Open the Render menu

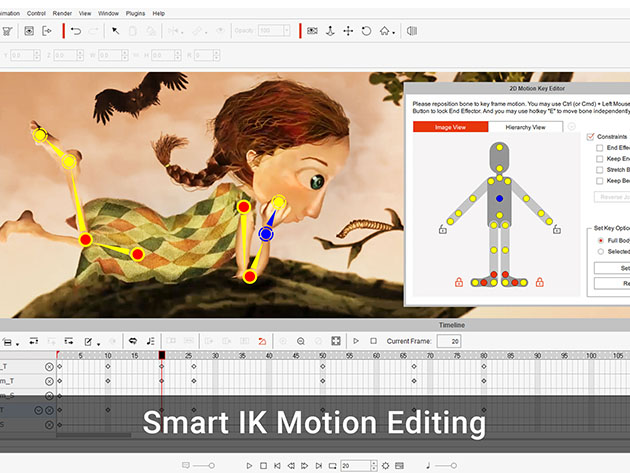[62, 13]
